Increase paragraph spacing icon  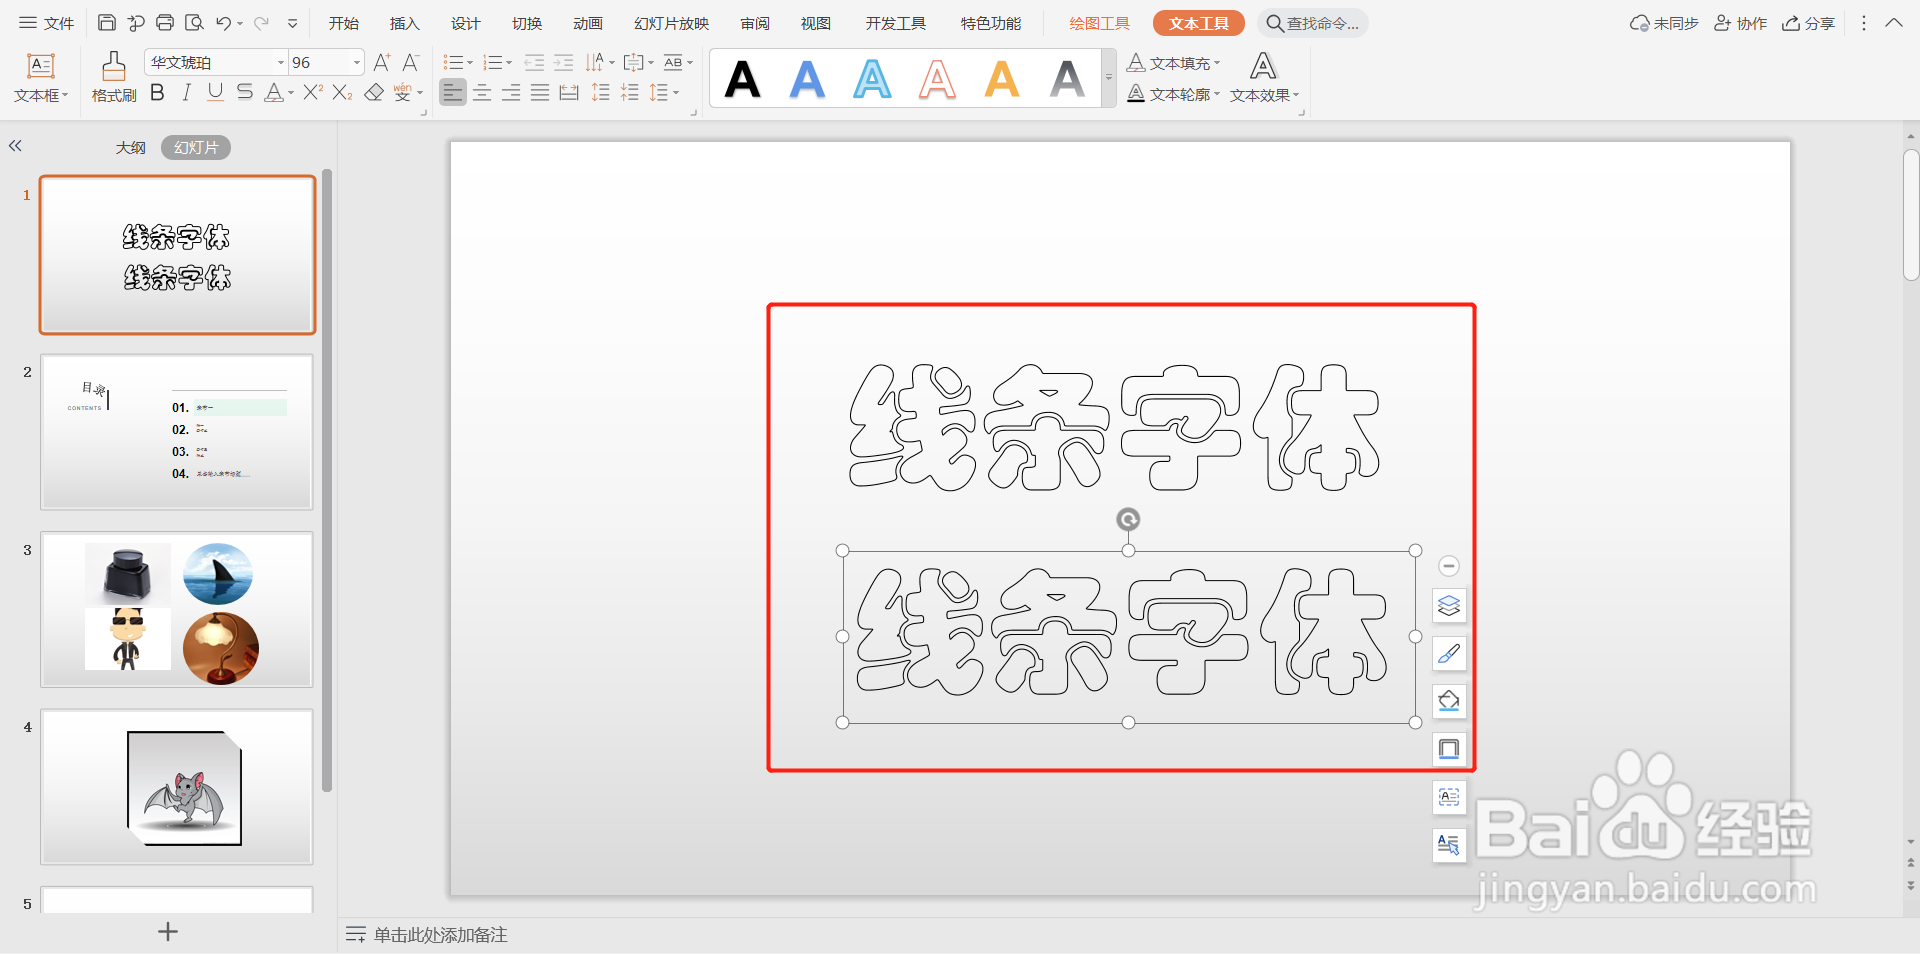pos(601,93)
